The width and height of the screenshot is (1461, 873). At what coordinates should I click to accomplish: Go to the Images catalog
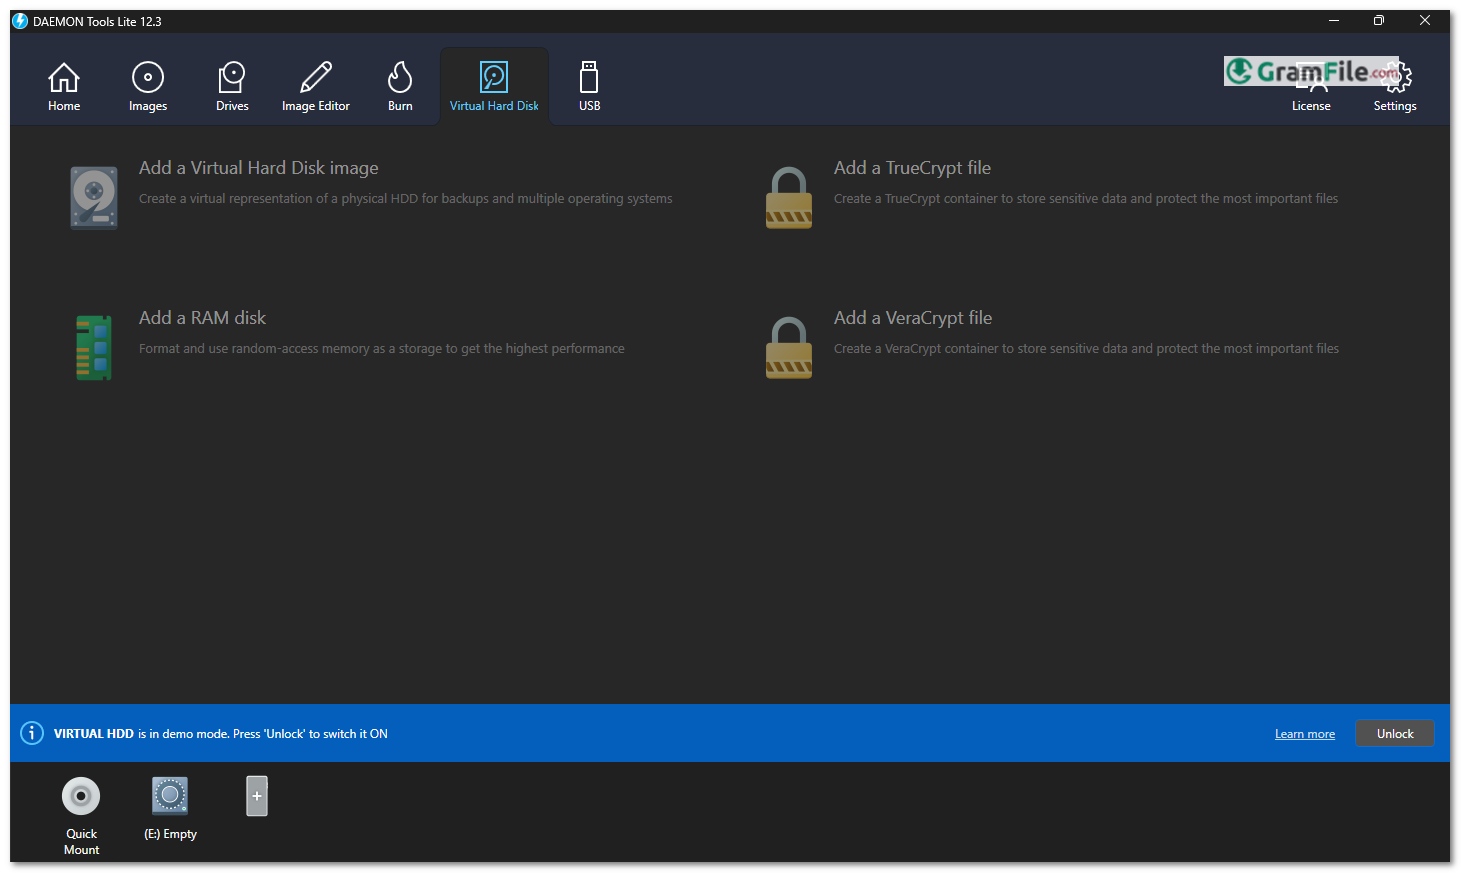[148, 86]
